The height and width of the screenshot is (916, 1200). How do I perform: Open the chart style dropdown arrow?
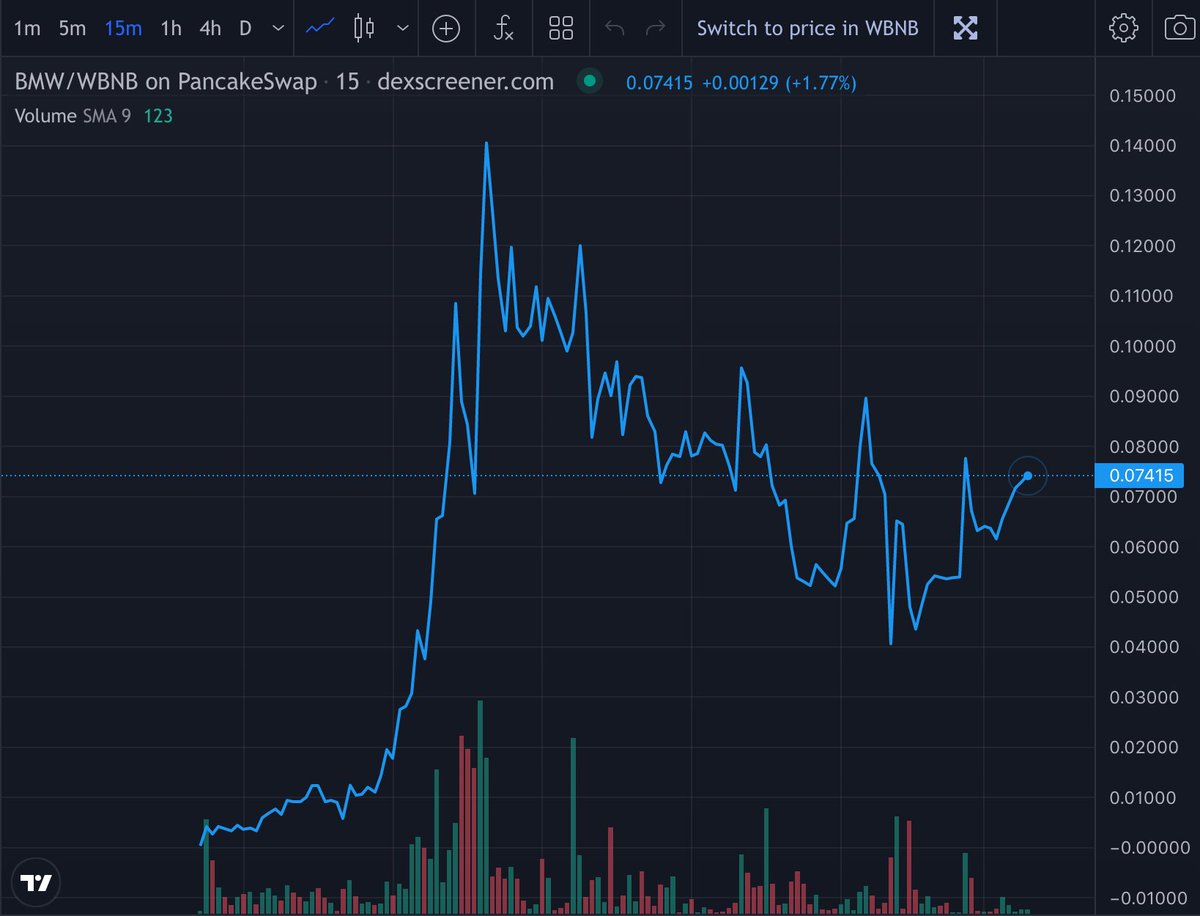pos(402,28)
